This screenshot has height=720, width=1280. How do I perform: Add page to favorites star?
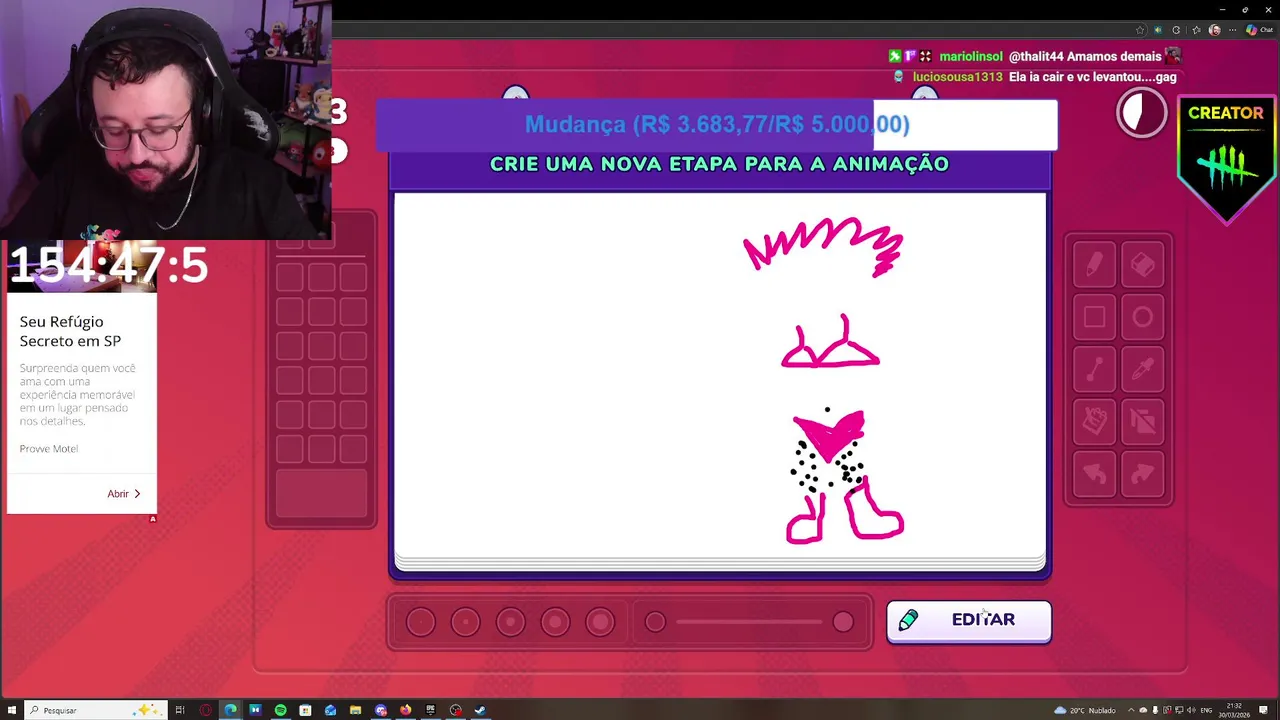[x=1140, y=30]
